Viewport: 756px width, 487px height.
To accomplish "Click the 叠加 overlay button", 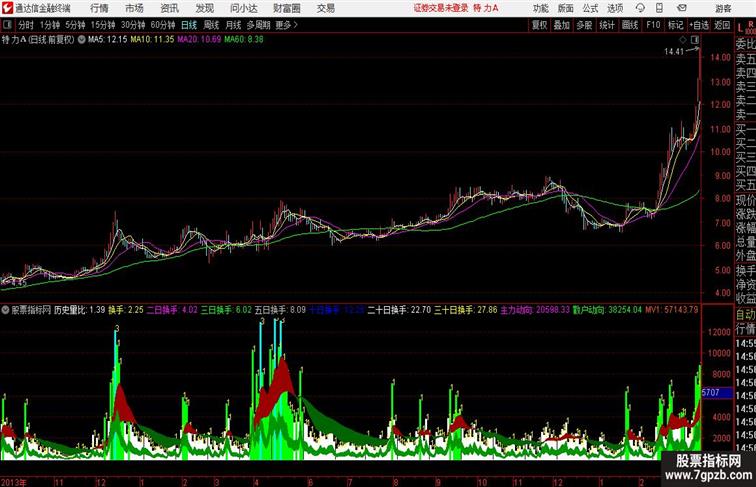I will [562, 25].
